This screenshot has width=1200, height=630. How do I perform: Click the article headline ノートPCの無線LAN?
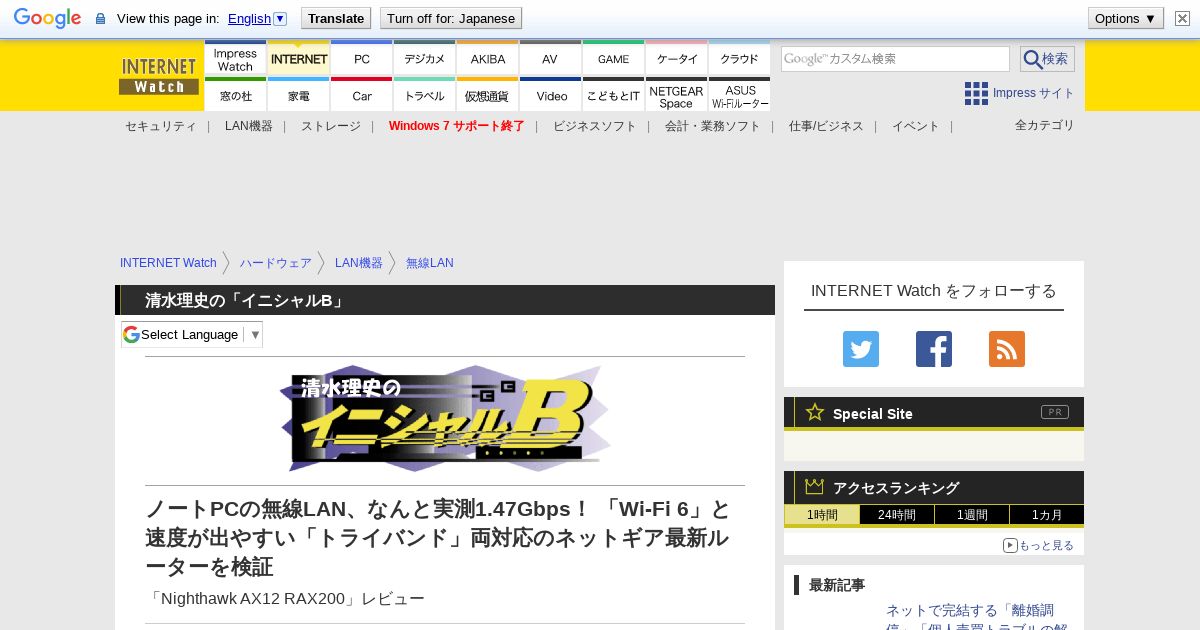click(438, 538)
